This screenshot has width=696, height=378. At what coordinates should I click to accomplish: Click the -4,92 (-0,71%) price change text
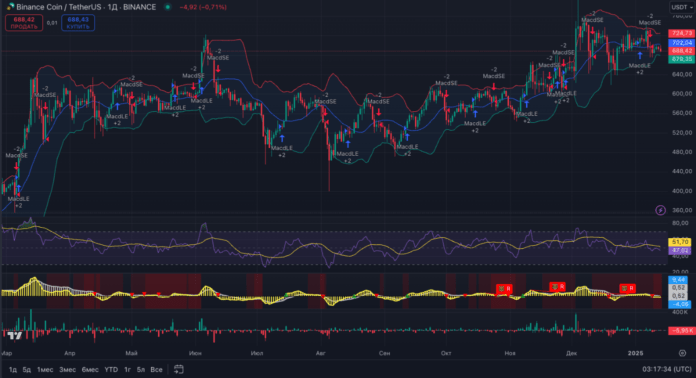pyautogui.click(x=203, y=7)
